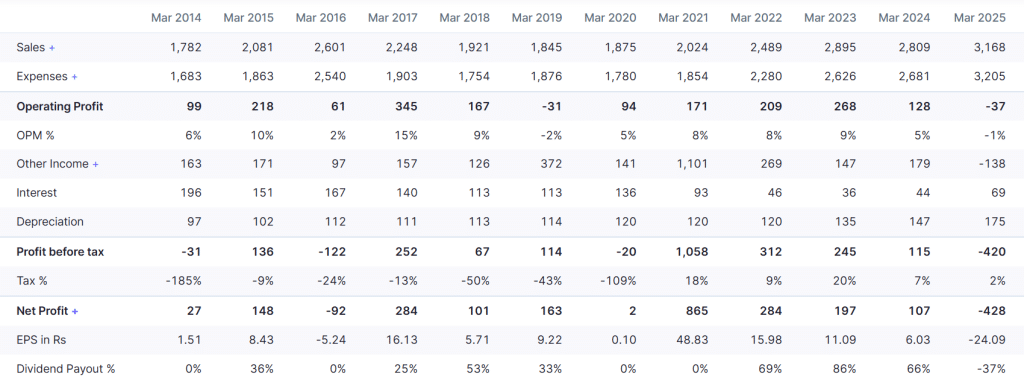Image resolution: width=1024 pixels, height=386 pixels.
Task: Expand Other Income plus icon
Action: 95,165
